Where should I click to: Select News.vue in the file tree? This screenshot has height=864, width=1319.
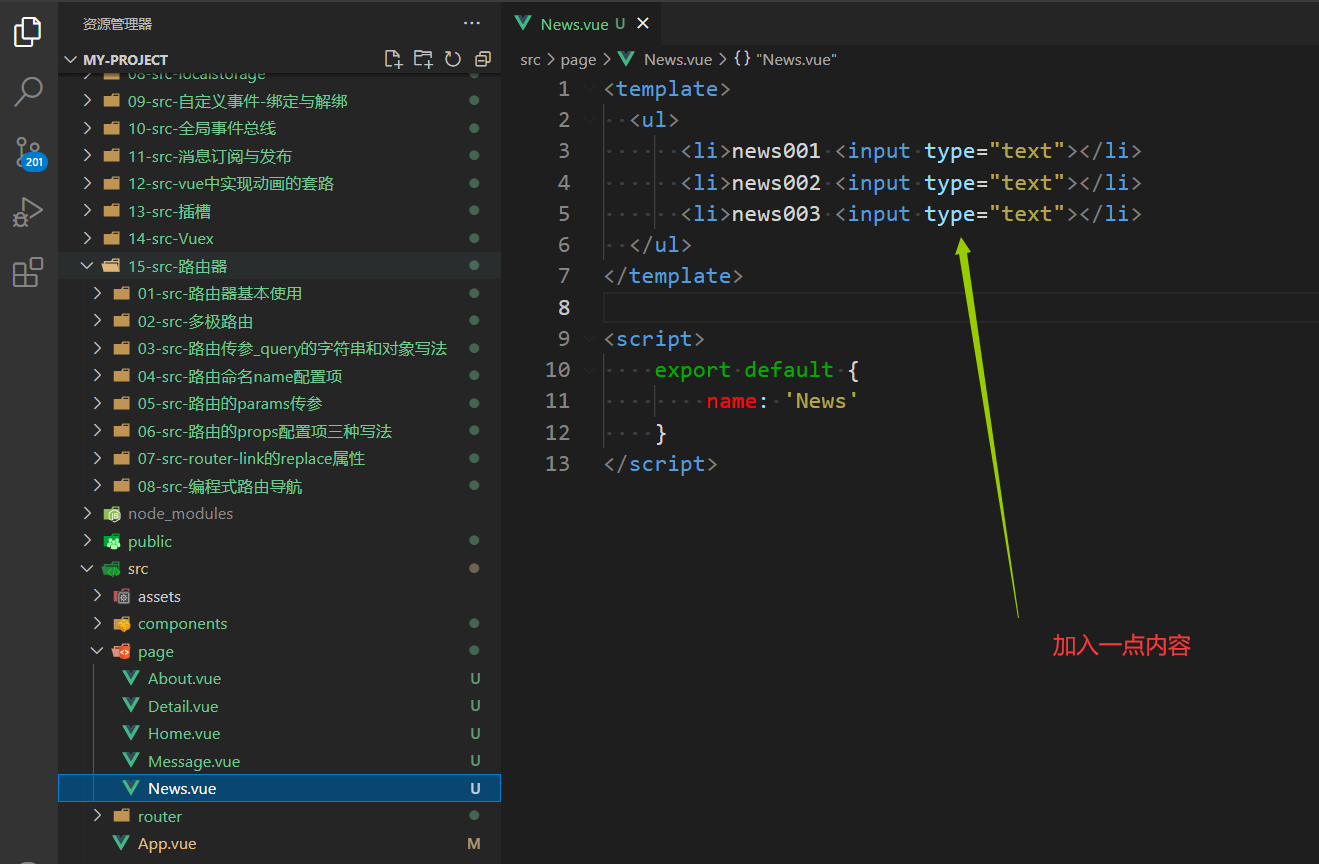click(x=280, y=788)
